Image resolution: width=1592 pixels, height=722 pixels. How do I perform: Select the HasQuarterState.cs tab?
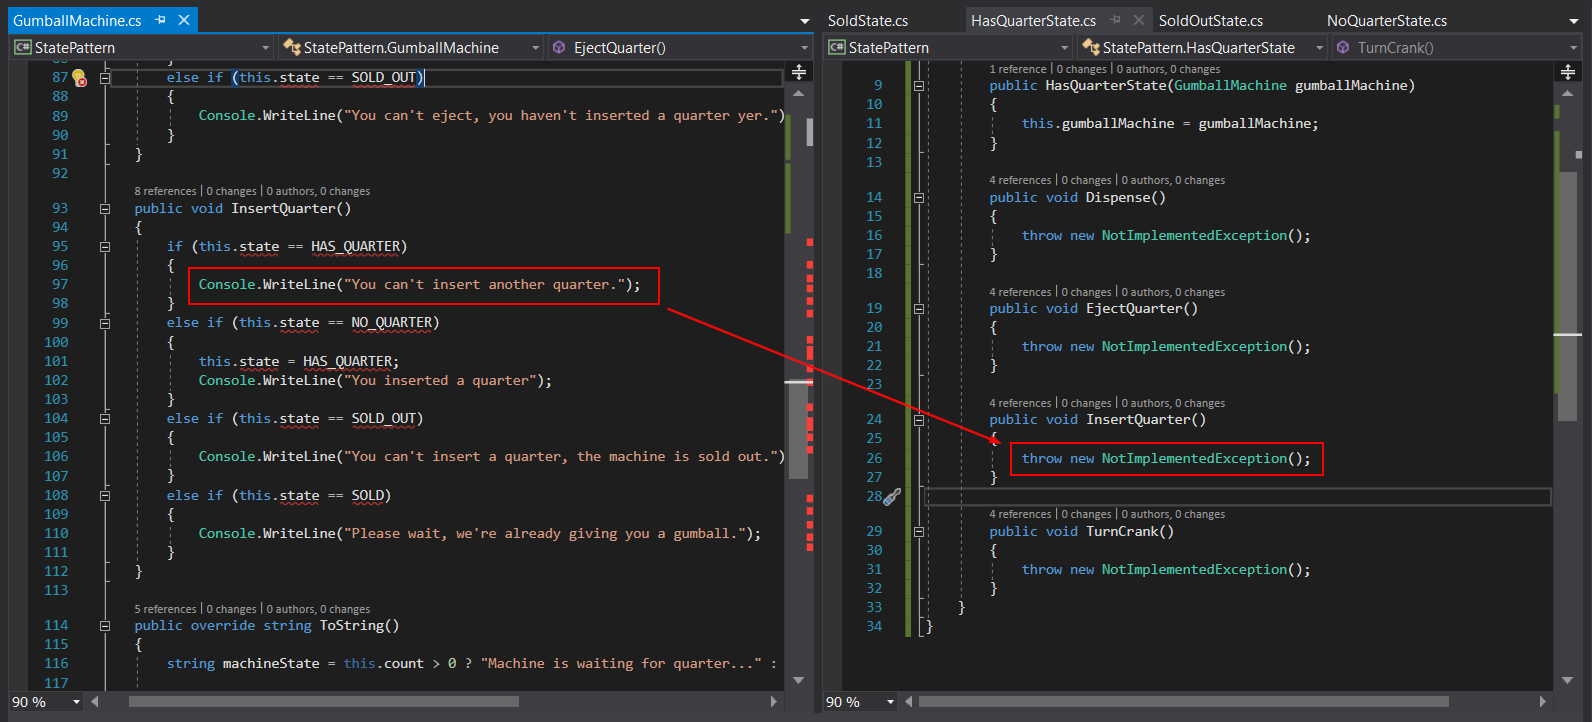1033,21
